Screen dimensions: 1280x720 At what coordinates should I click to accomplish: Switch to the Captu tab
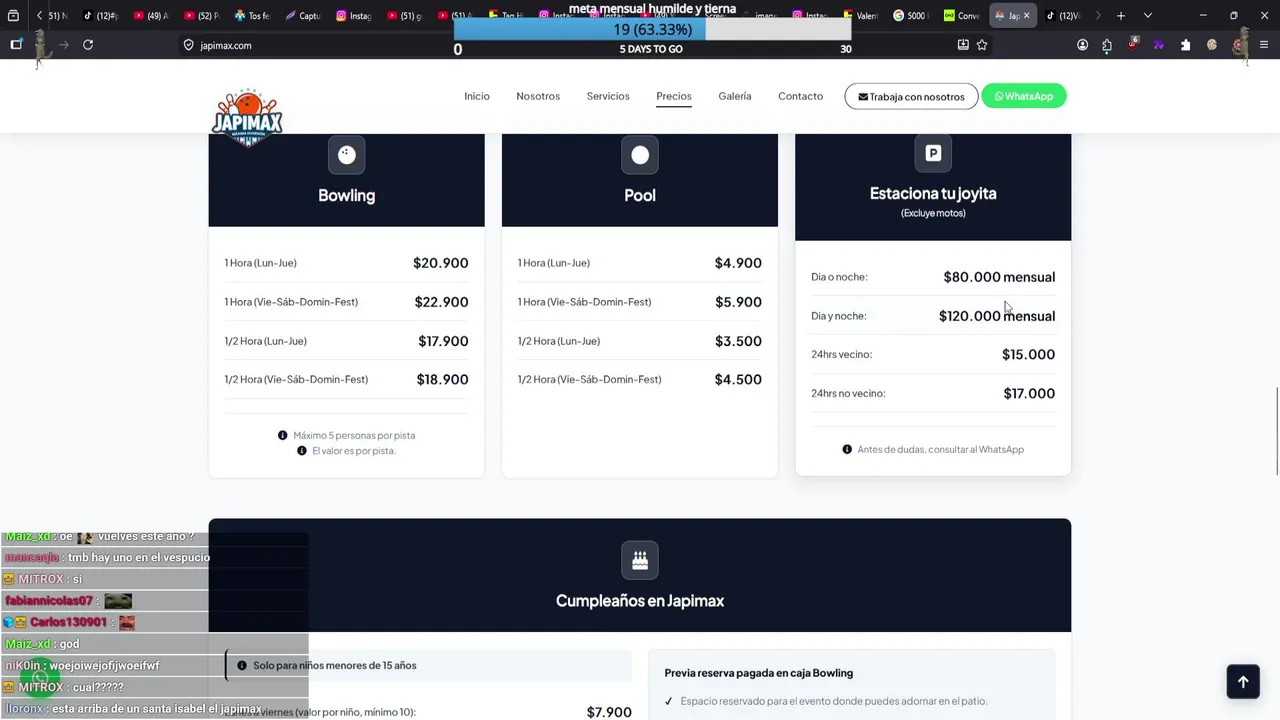(302, 16)
